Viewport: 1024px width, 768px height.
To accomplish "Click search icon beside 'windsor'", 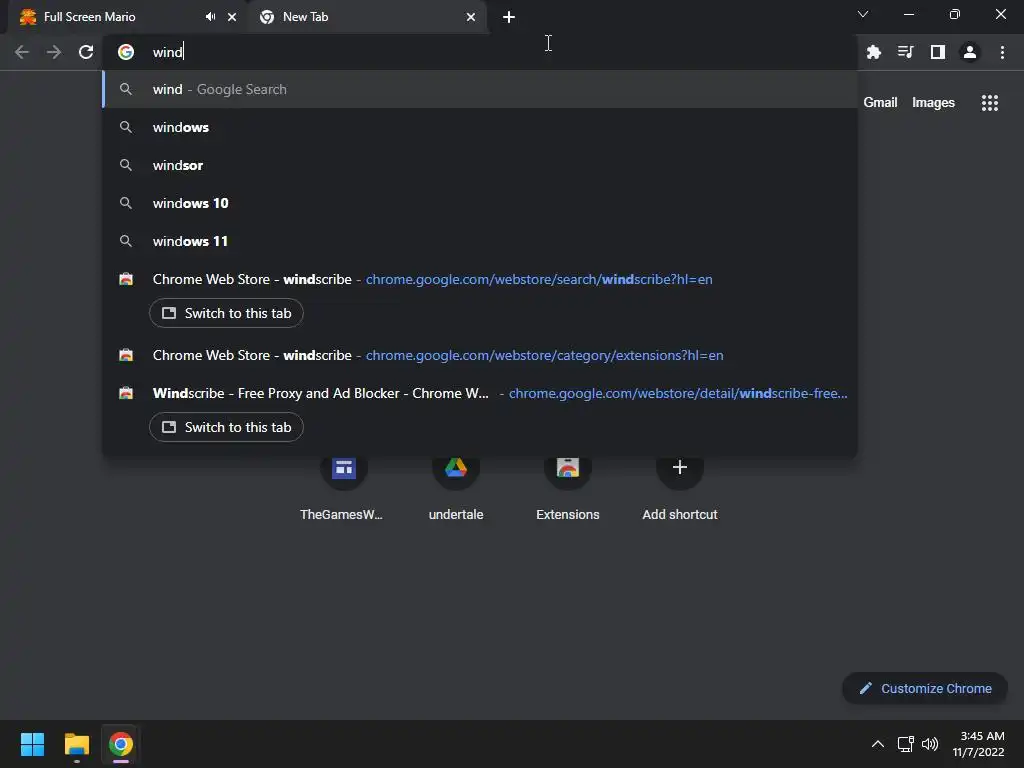I will click(x=126, y=165).
